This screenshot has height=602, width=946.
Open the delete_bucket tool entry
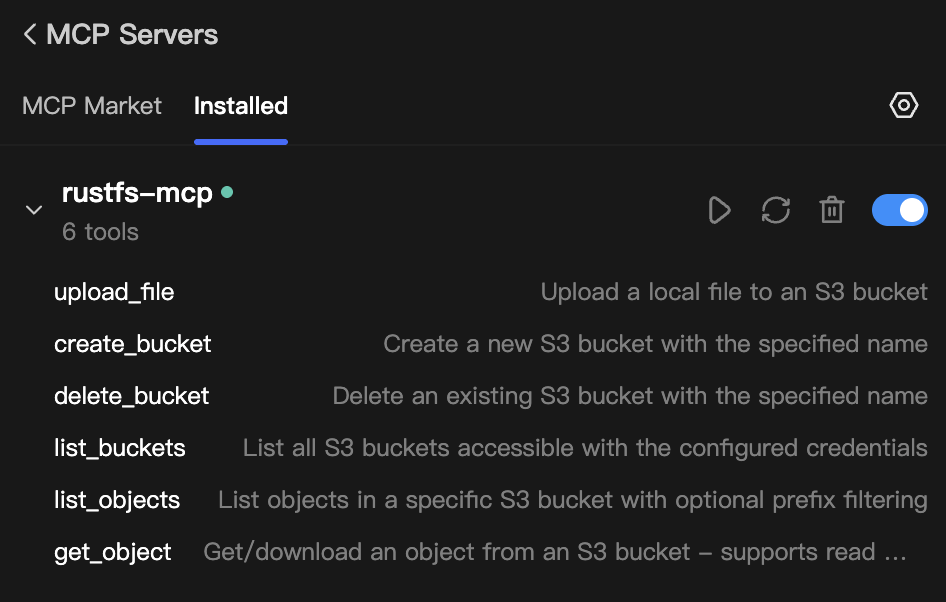click(131, 395)
